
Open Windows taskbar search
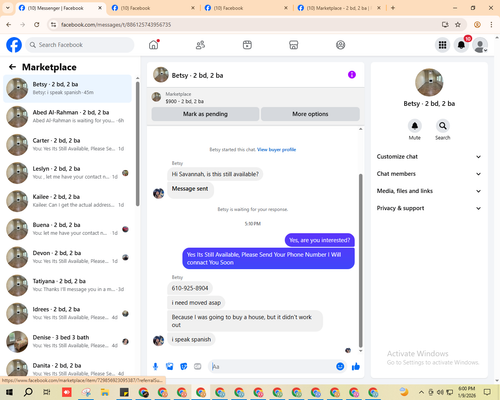pos(28,392)
